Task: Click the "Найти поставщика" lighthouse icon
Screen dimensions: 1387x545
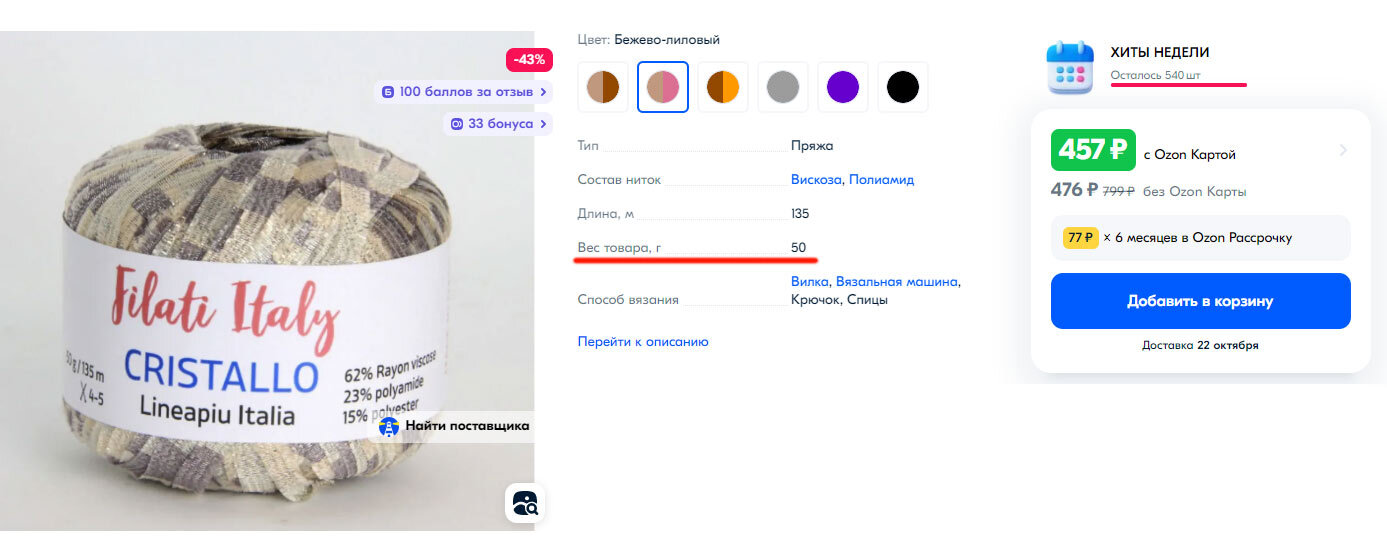Action: (389, 426)
